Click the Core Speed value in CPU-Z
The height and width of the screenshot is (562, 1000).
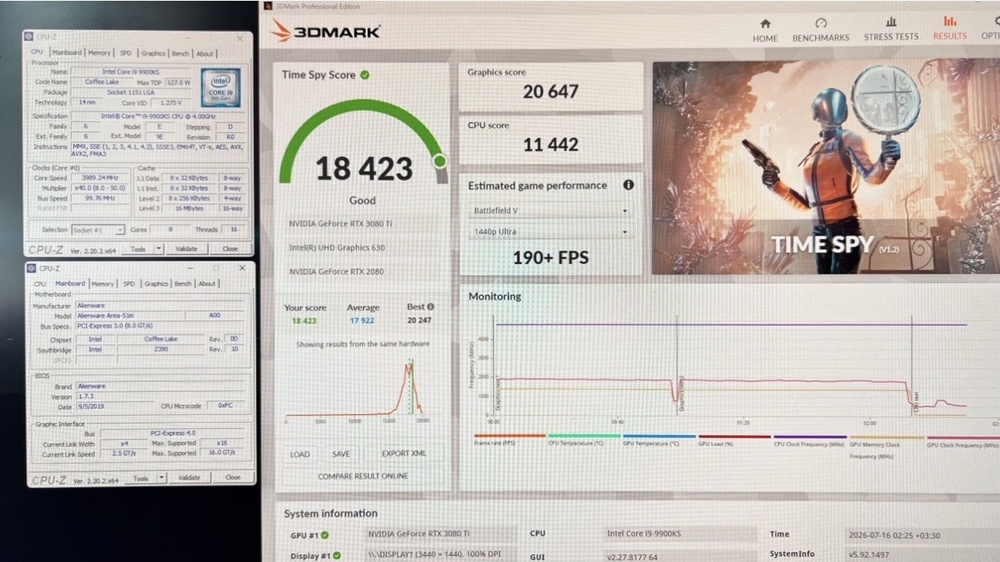pos(100,178)
